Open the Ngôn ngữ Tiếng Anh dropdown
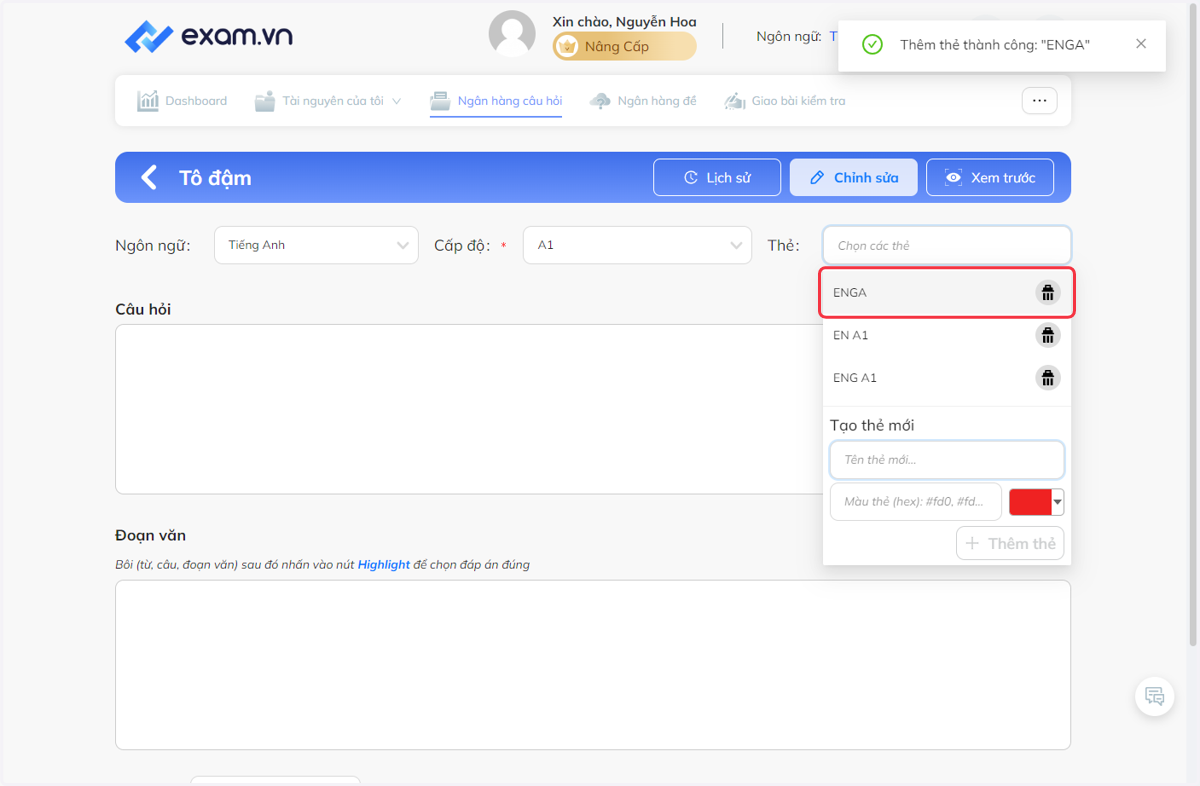This screenshot has height=786, width=1200. point(316,245)
